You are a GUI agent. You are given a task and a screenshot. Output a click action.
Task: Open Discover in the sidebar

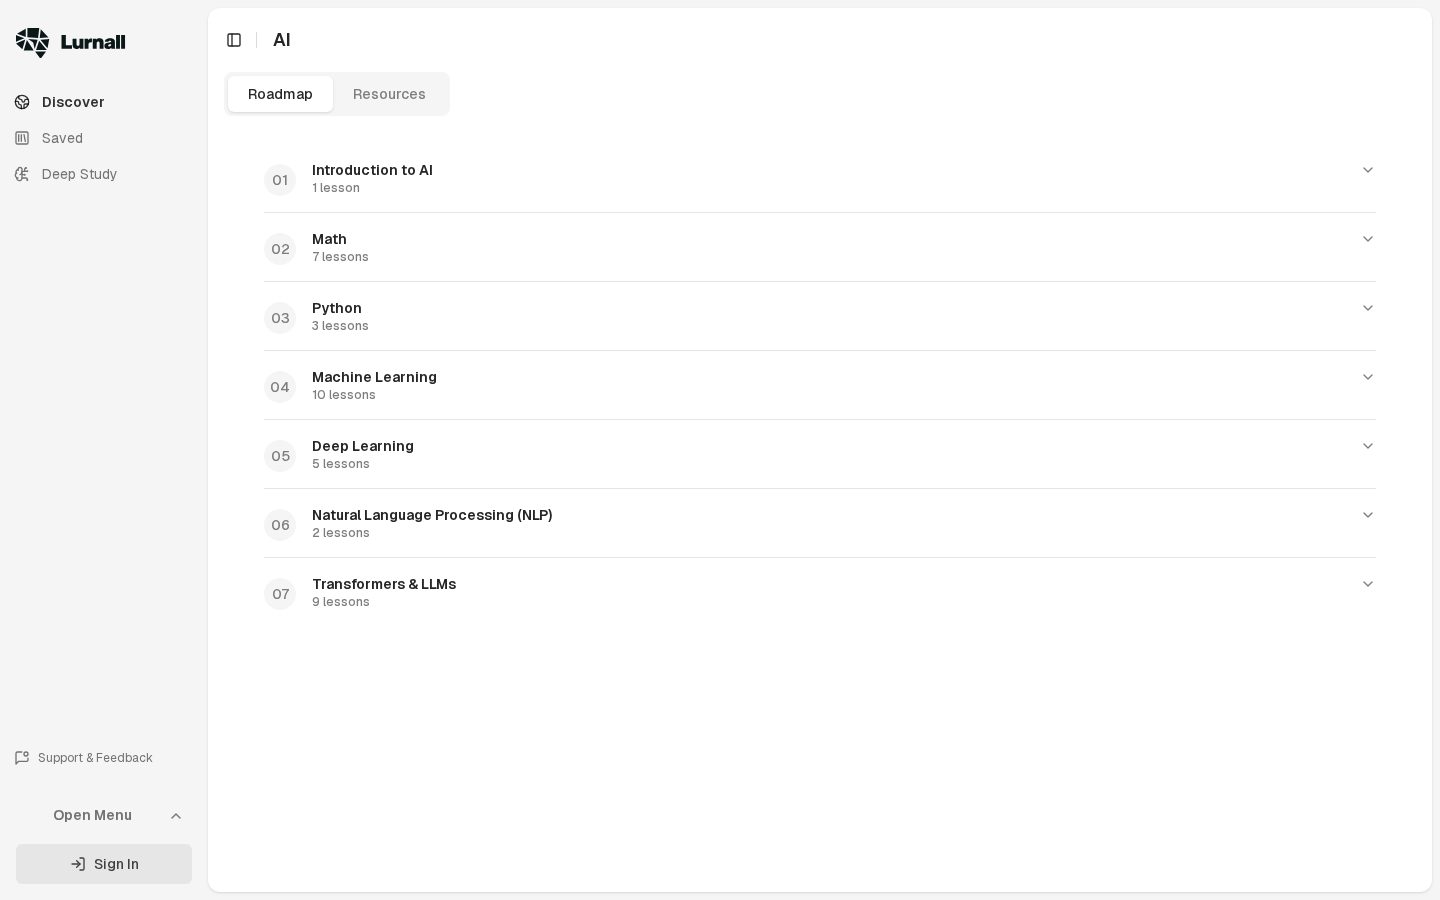(x=104, y=102)
